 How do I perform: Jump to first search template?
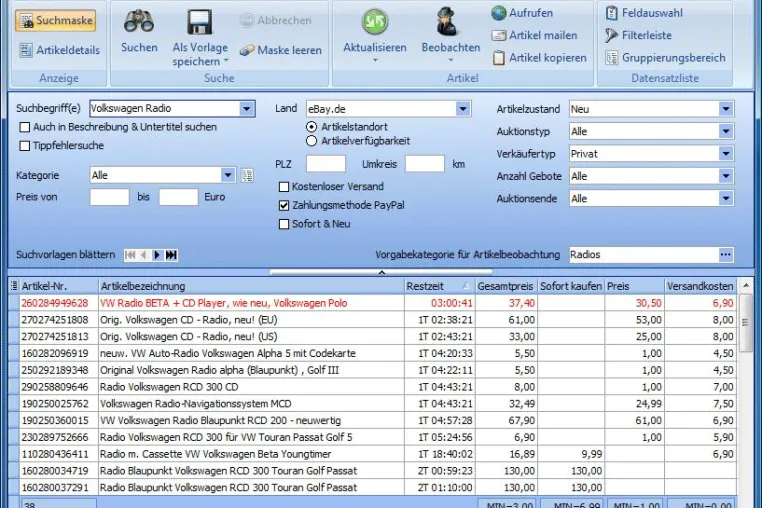[130, 255]
